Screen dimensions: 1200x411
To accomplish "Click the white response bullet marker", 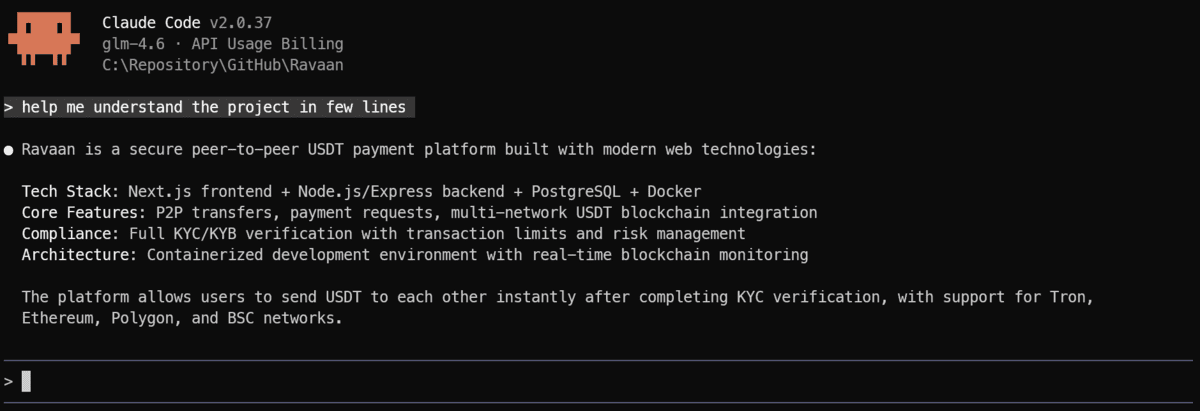I will [9, 150].
